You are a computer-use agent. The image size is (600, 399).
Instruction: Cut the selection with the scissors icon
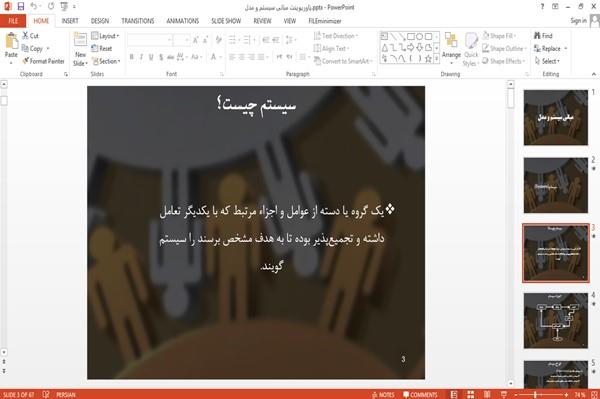coord(25,36)
